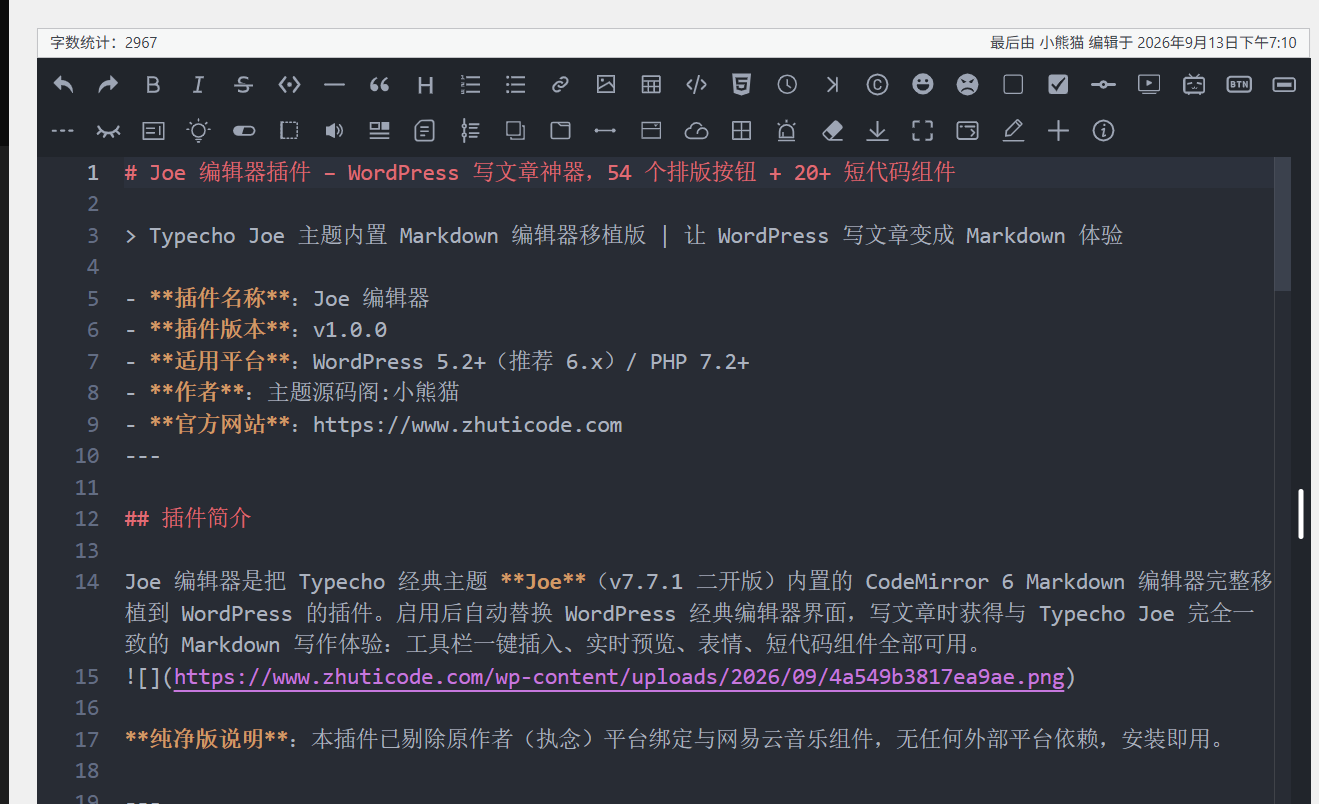1319x804 pixels.
Task: Insert a collapsible panel with the window-chevron icon
Action: (651, 131)
